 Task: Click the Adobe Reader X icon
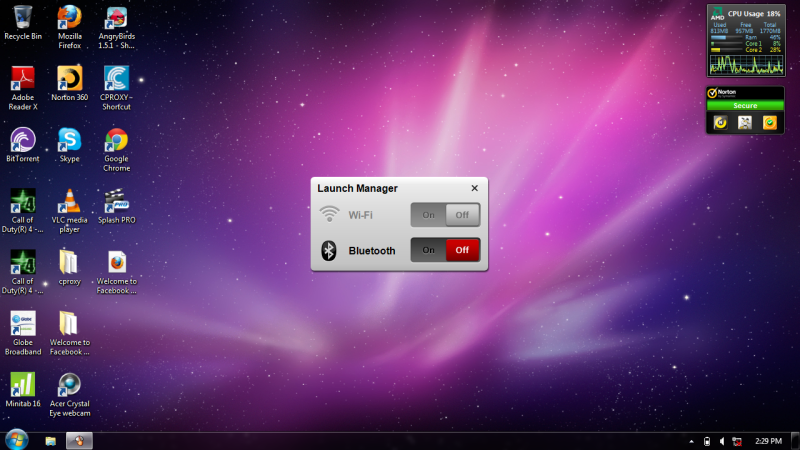[x=23, y=79]
